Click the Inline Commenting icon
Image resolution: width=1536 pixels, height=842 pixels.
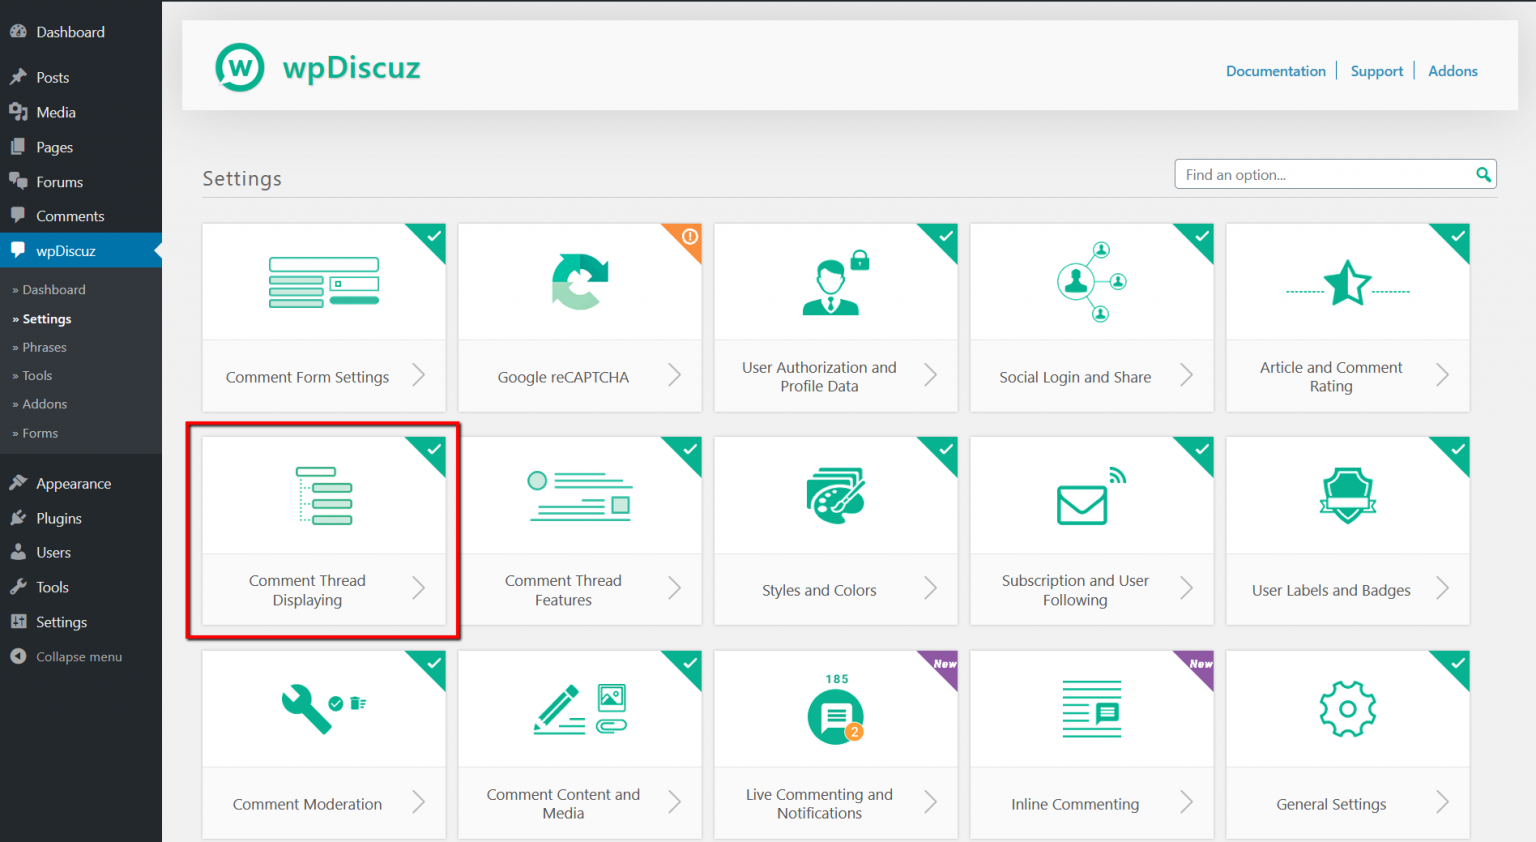[x=1092, y=709]
